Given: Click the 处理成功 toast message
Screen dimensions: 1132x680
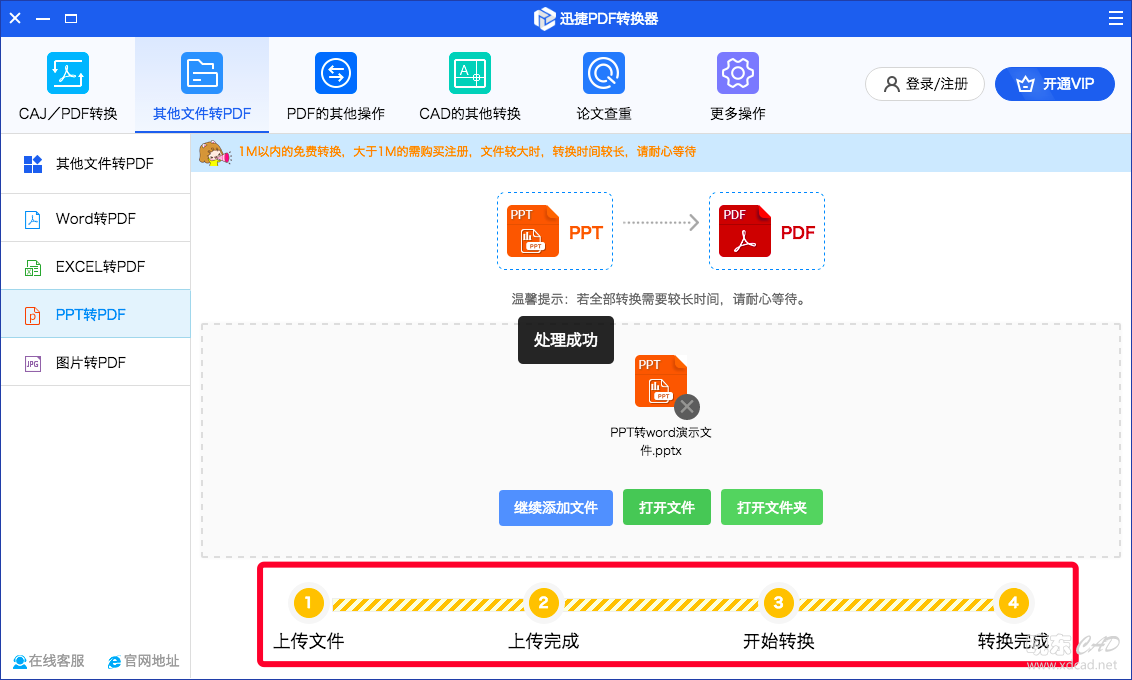Looking at the screenshot, I should pyautogui.click(x=566, y=340).
